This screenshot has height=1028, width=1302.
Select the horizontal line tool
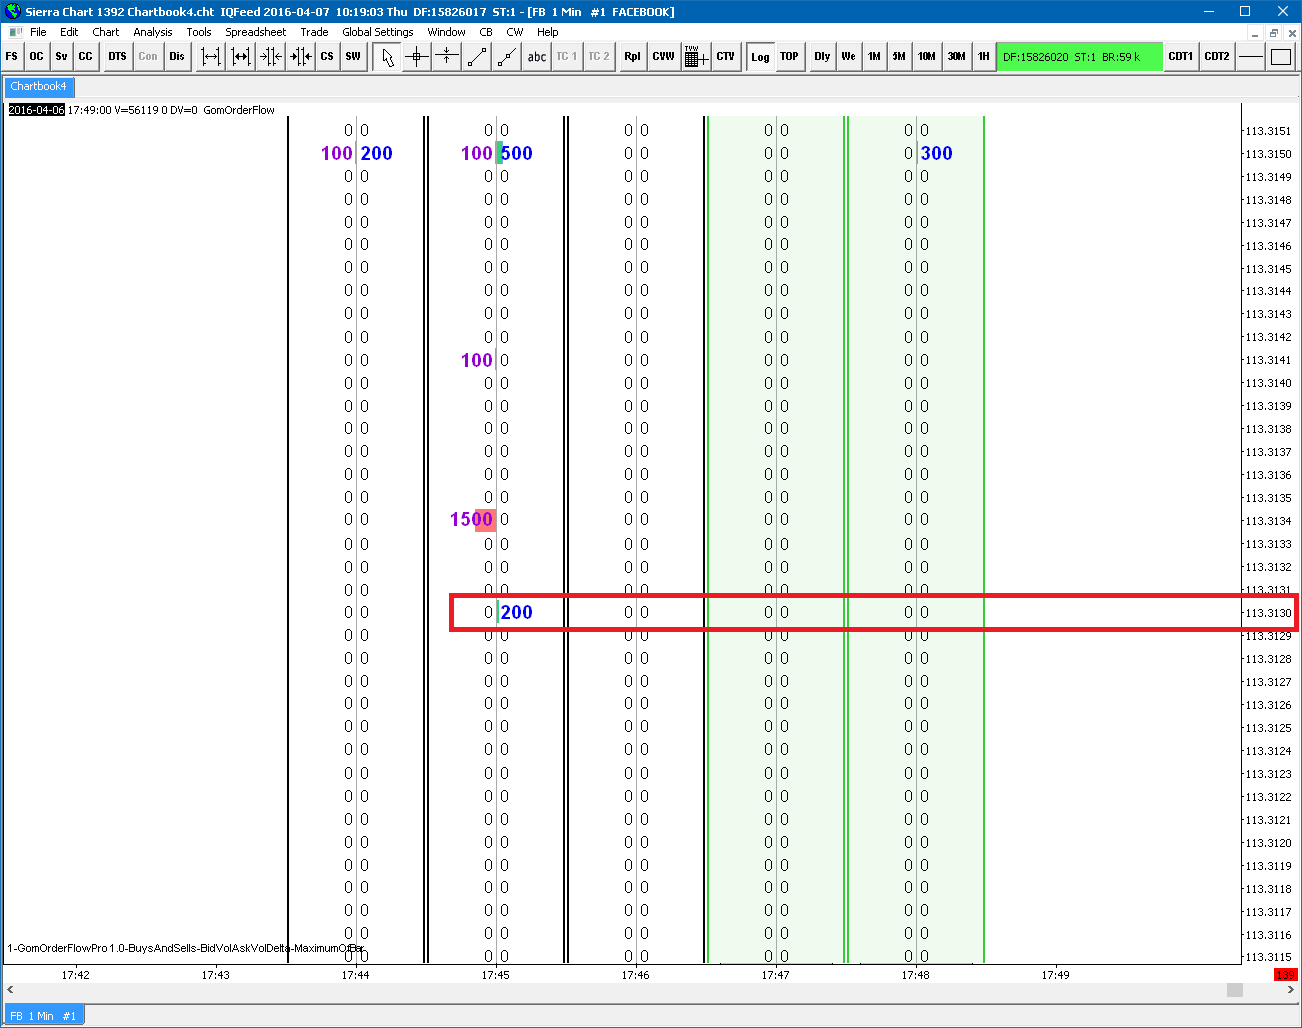point(1251,57)
